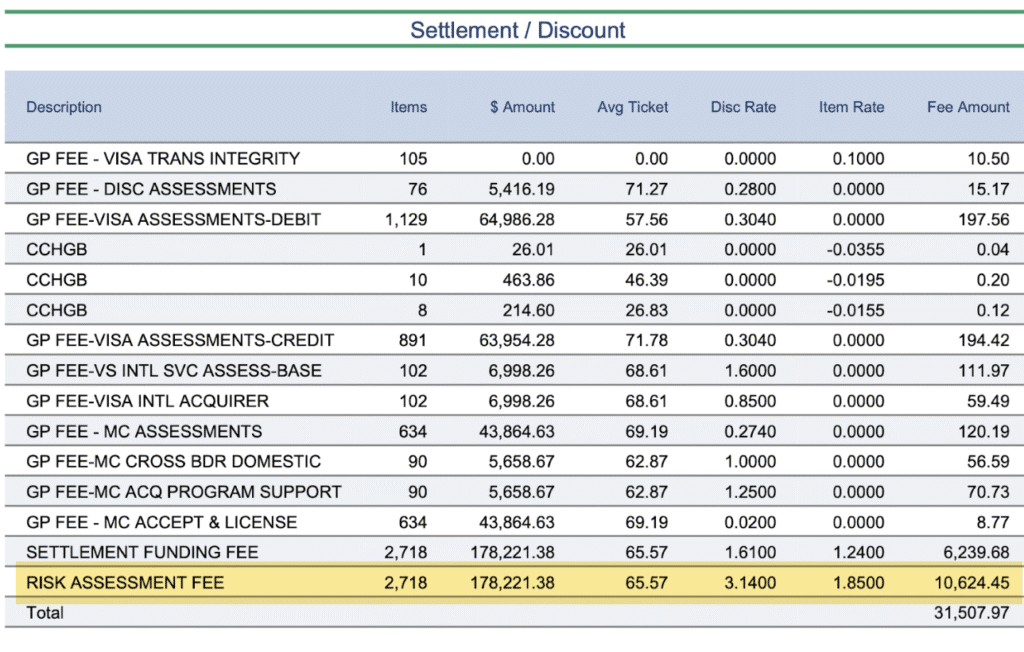1024x652 pixels.
Task: Click the 1.6100 disc rate value
Action: pyautogui.click(x=750, y=553)
